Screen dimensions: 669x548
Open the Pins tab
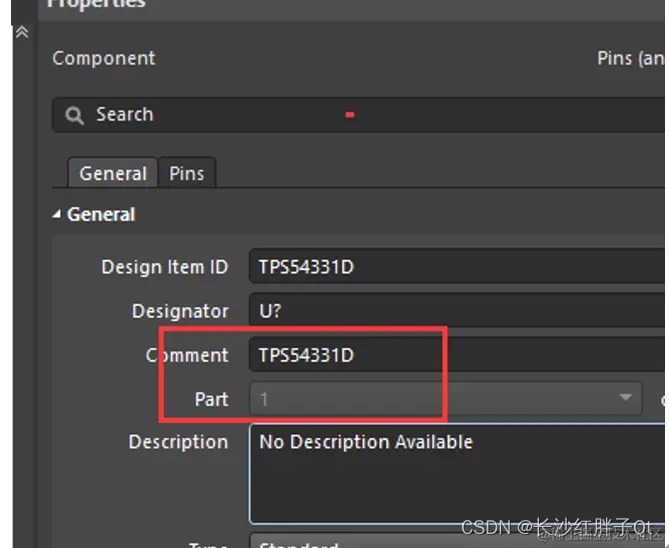[x=187, y=173]
